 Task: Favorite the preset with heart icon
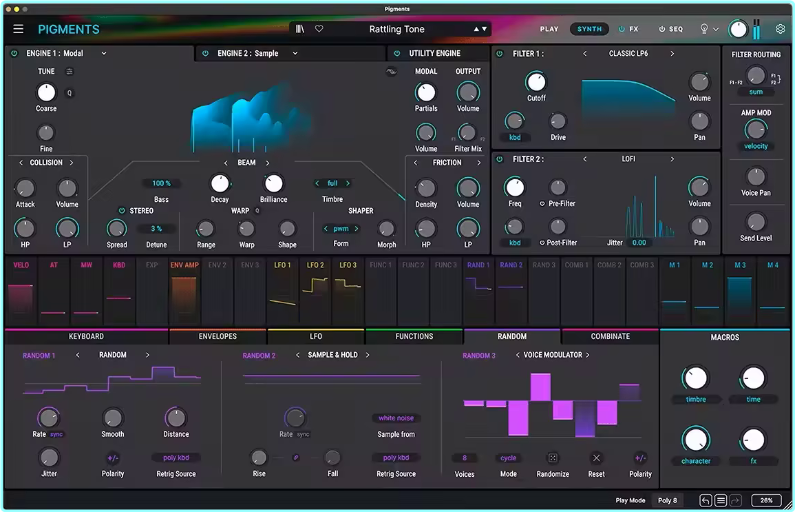click(x=319, y=29)
